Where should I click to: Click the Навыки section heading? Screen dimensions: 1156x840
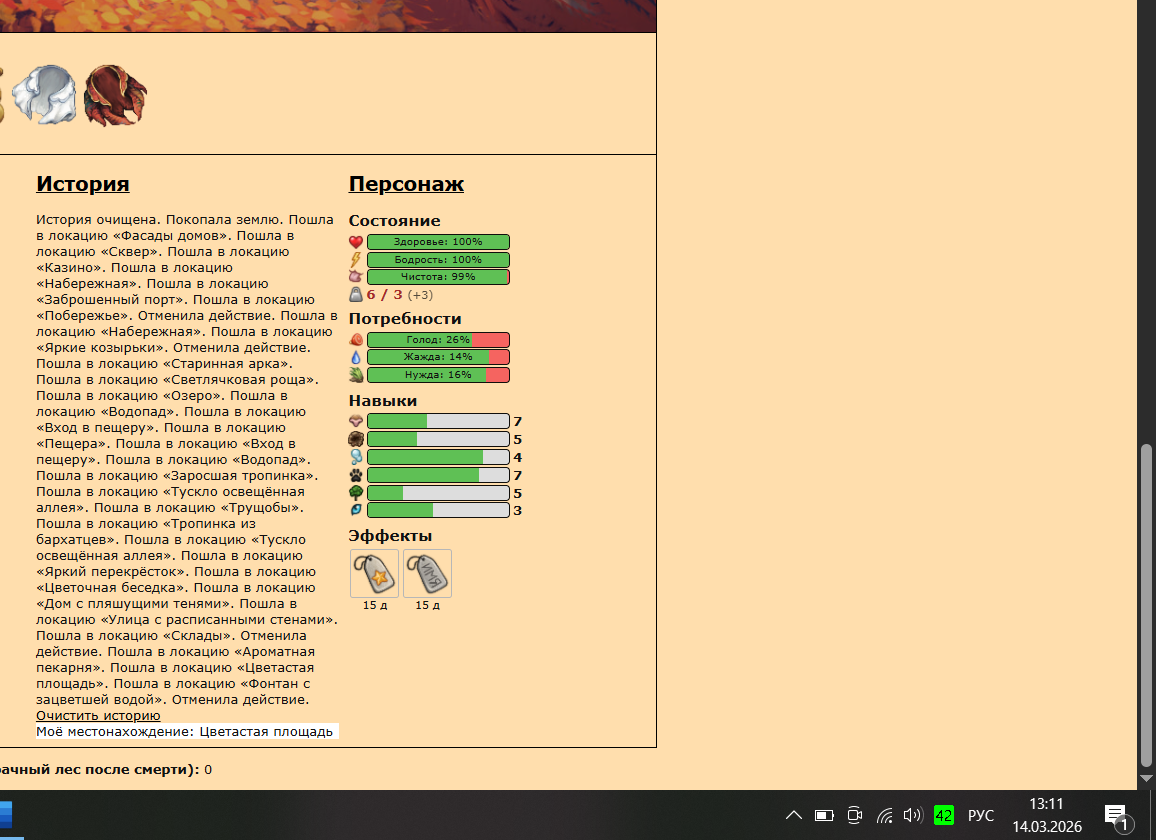coord(383,400)
